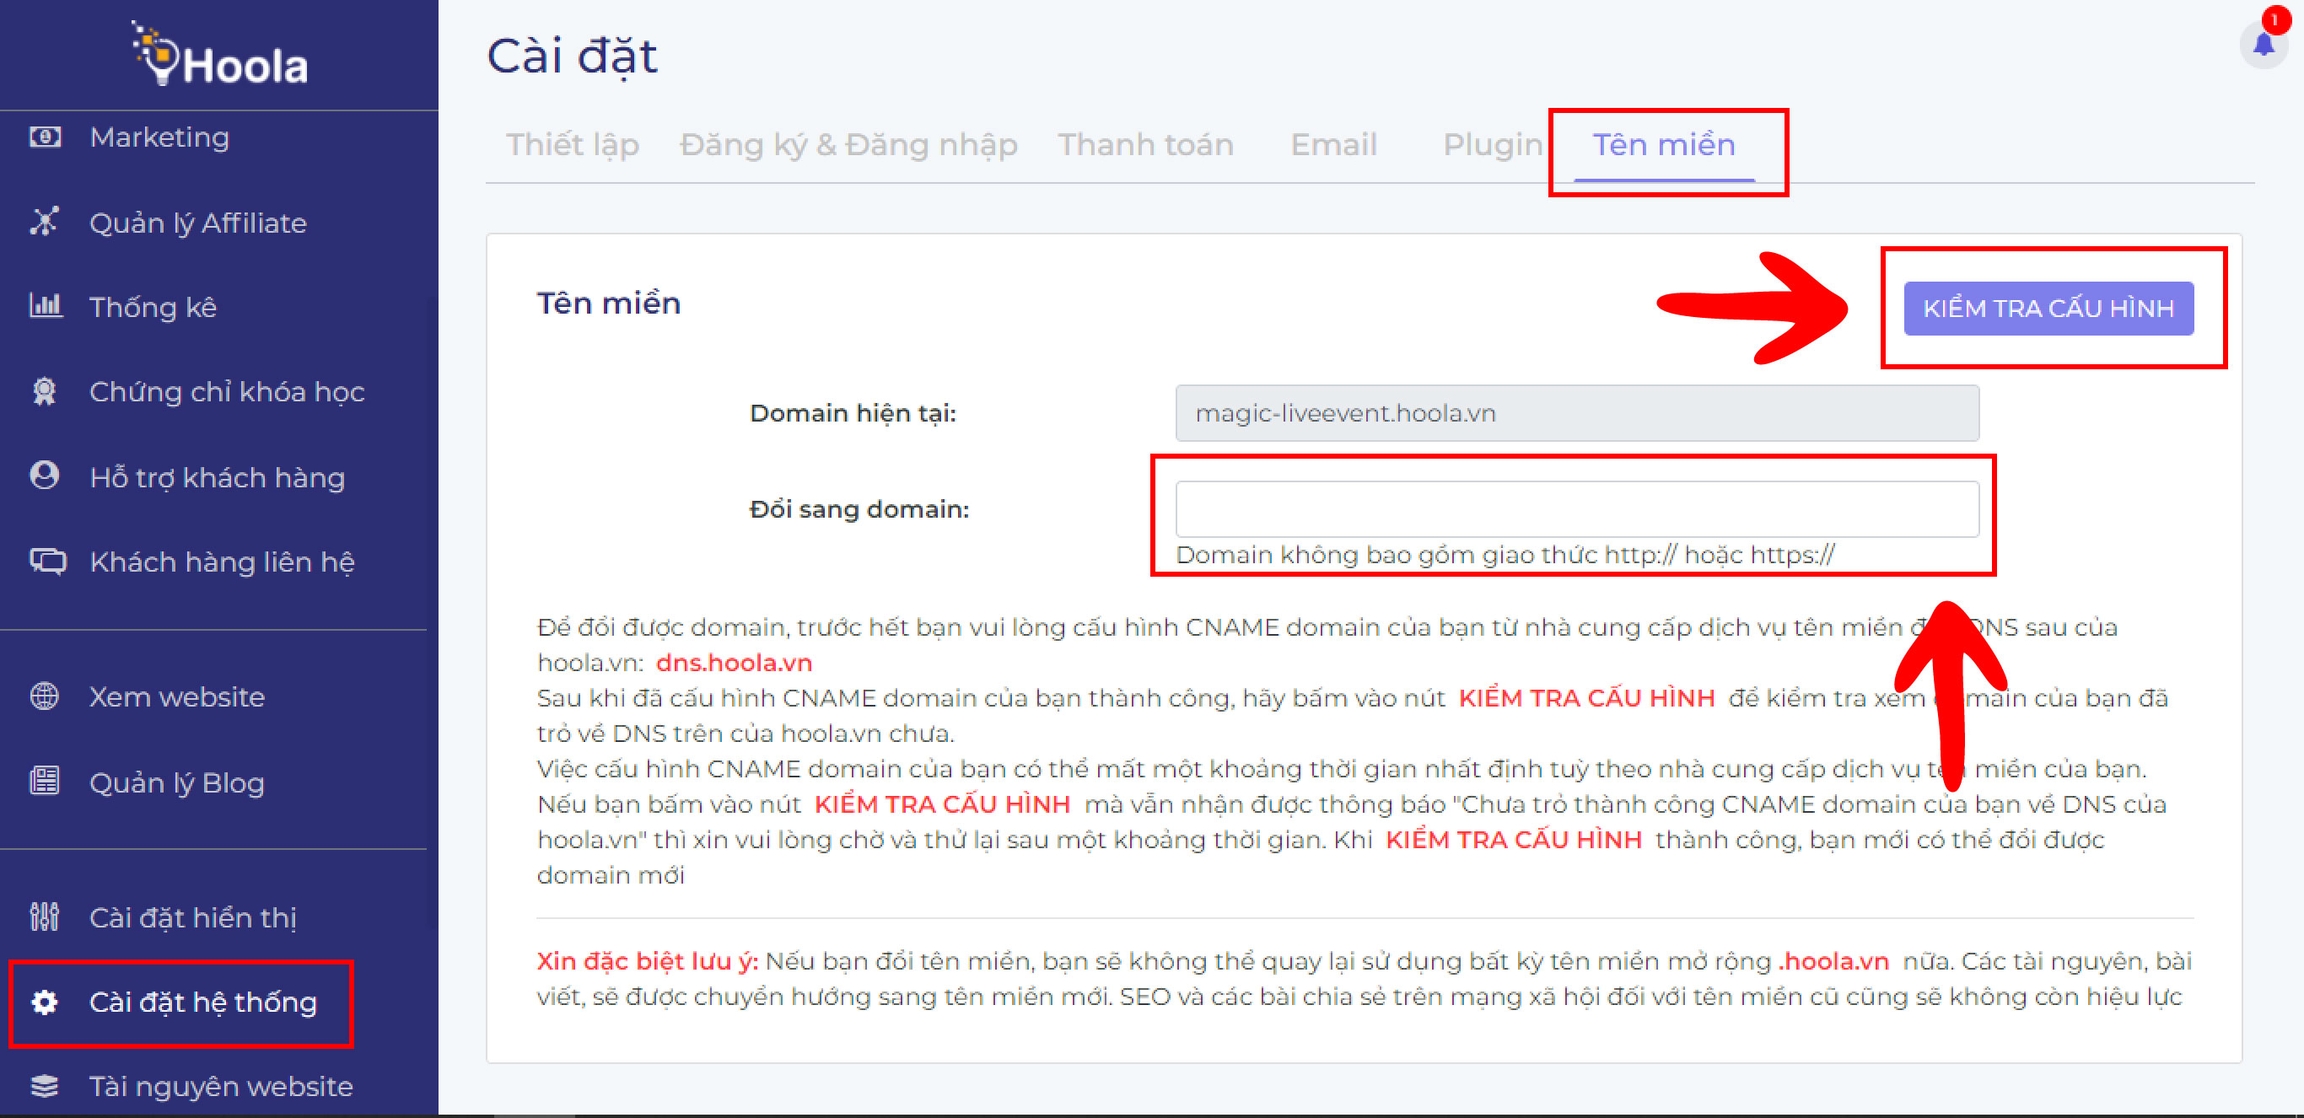
Task: Click the Tài nguyên website layers icon
Action: click(45, 1085)
